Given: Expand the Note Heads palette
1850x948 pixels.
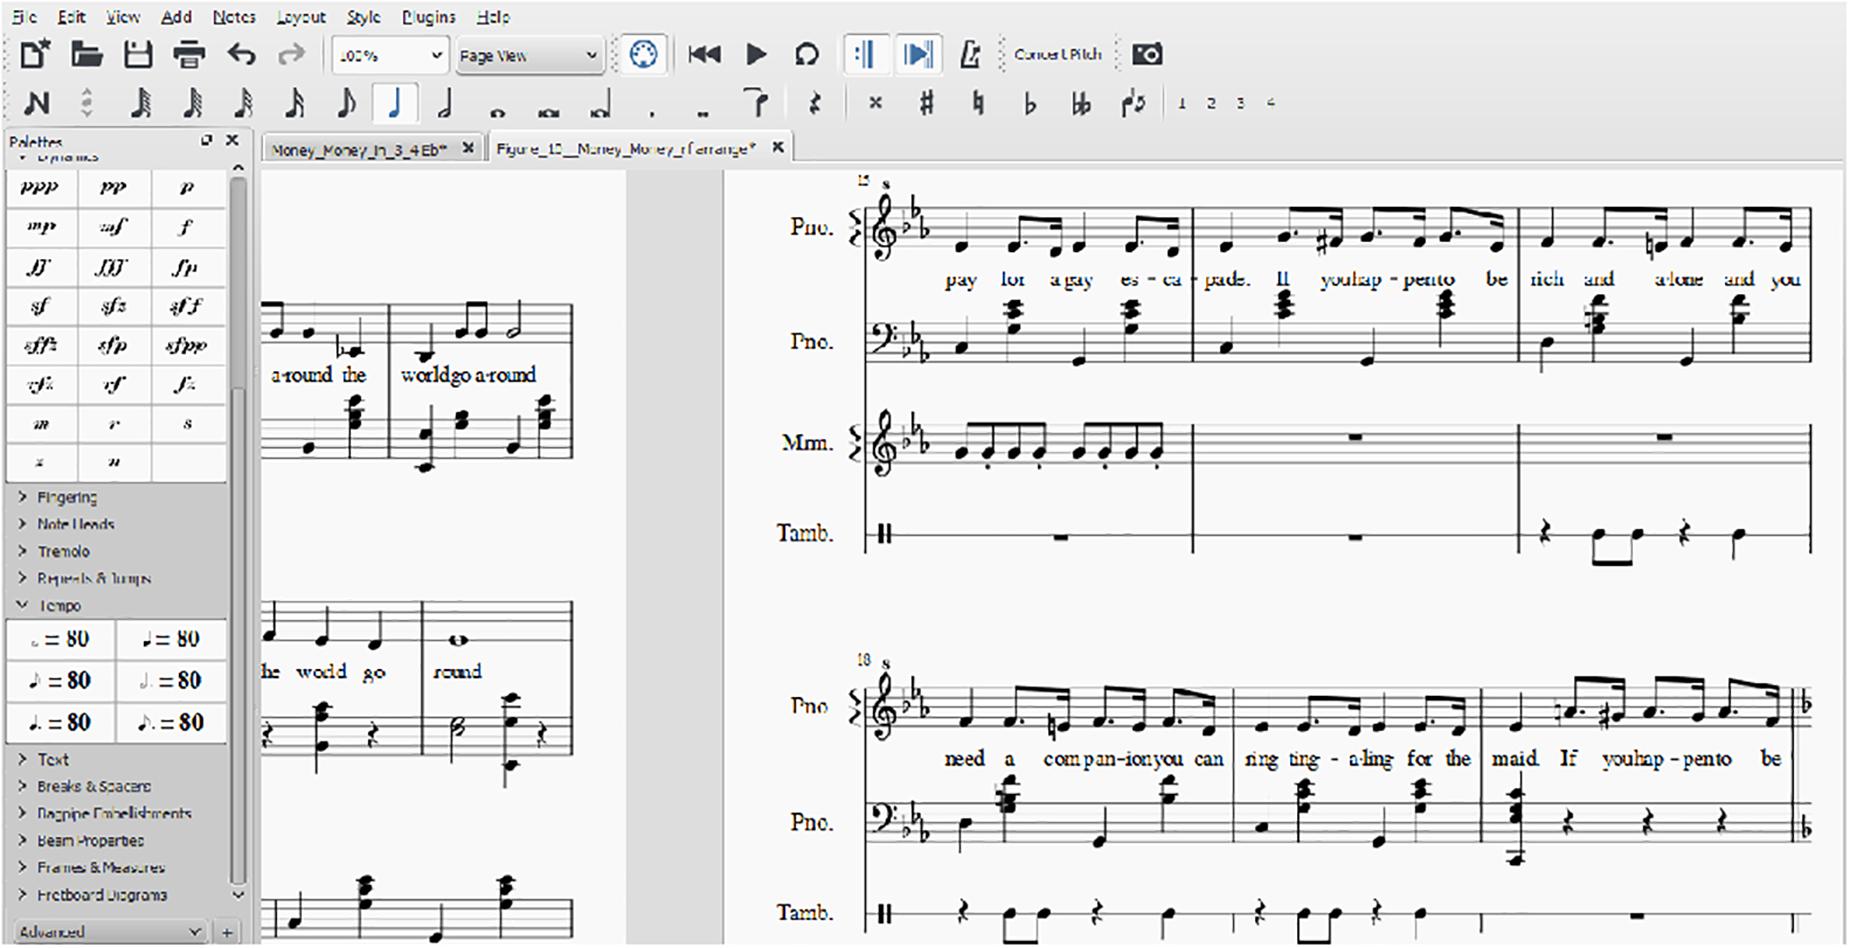Looking at the screenshot, I should coord(75,524).
